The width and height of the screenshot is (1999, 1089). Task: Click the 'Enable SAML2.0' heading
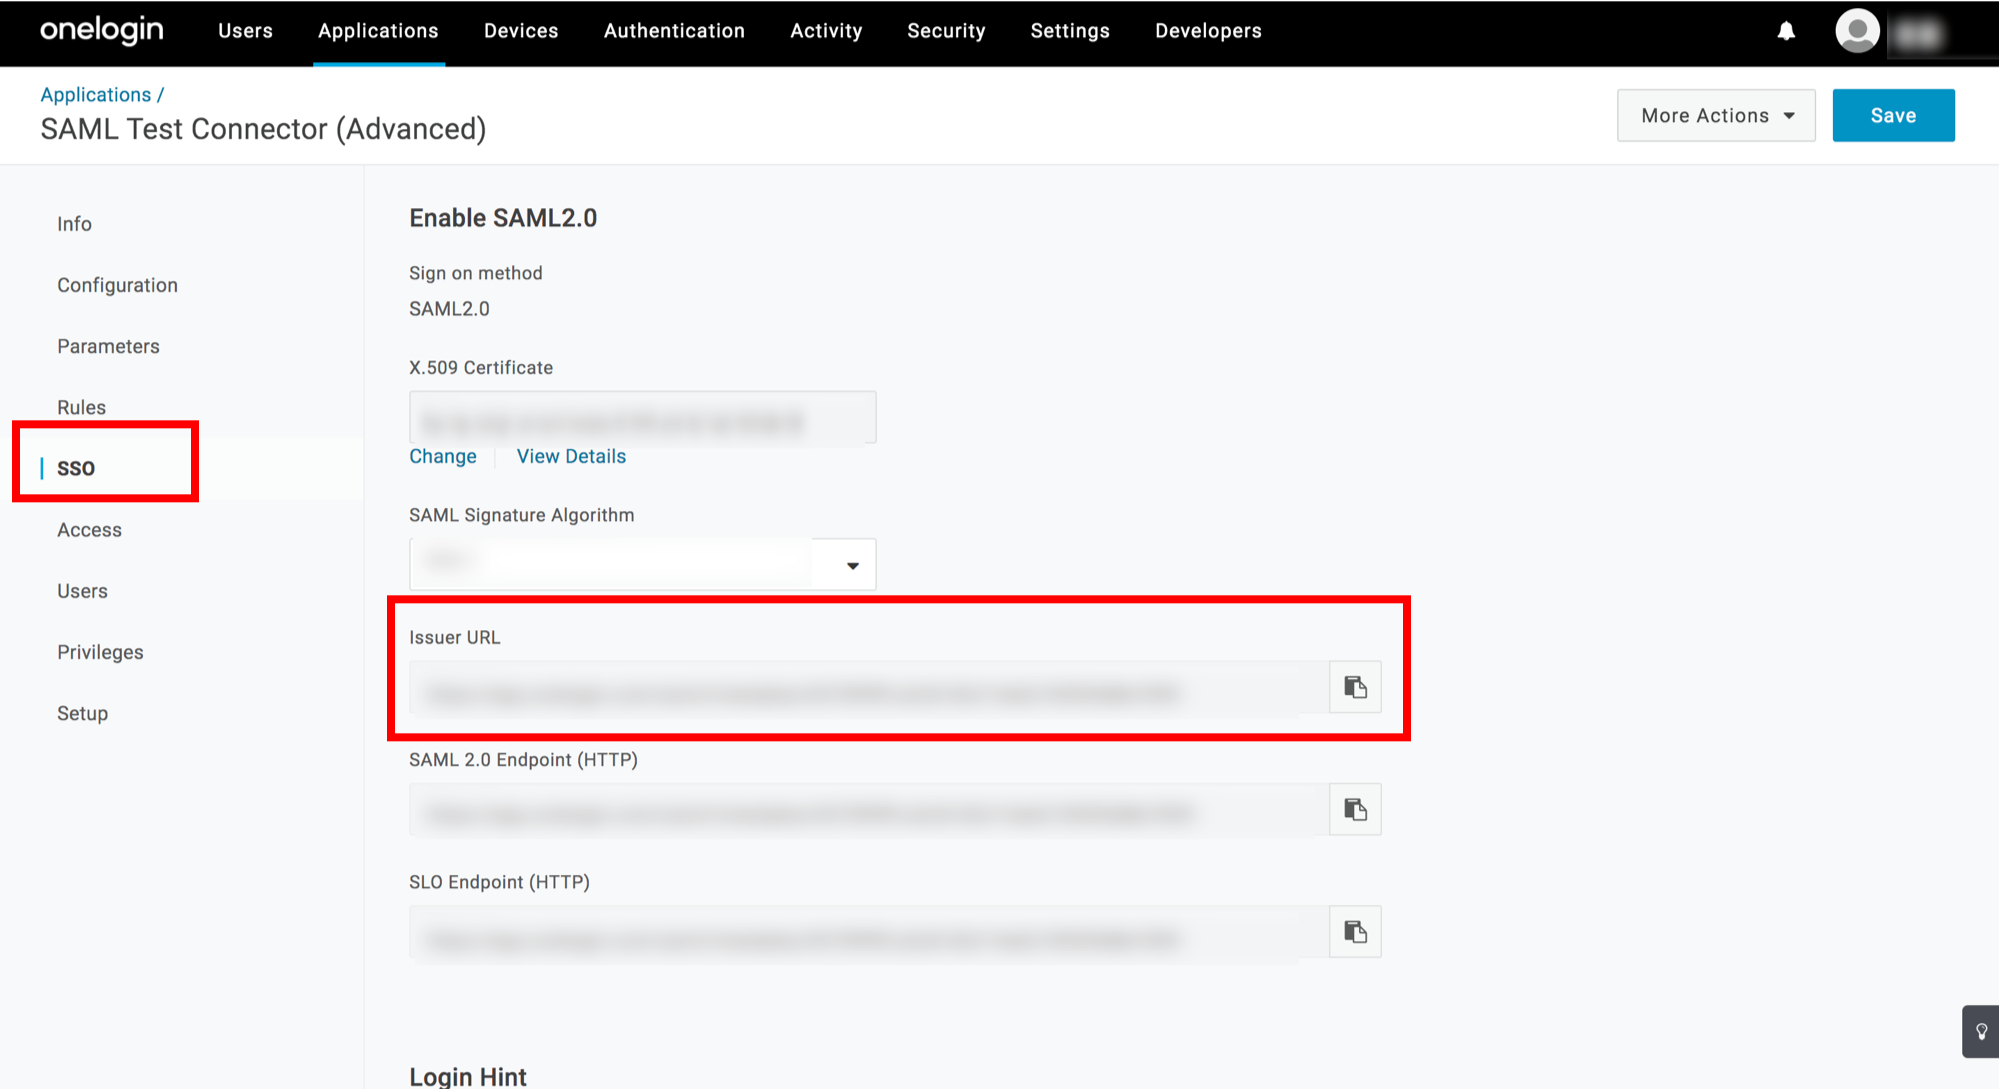point(503,218)
